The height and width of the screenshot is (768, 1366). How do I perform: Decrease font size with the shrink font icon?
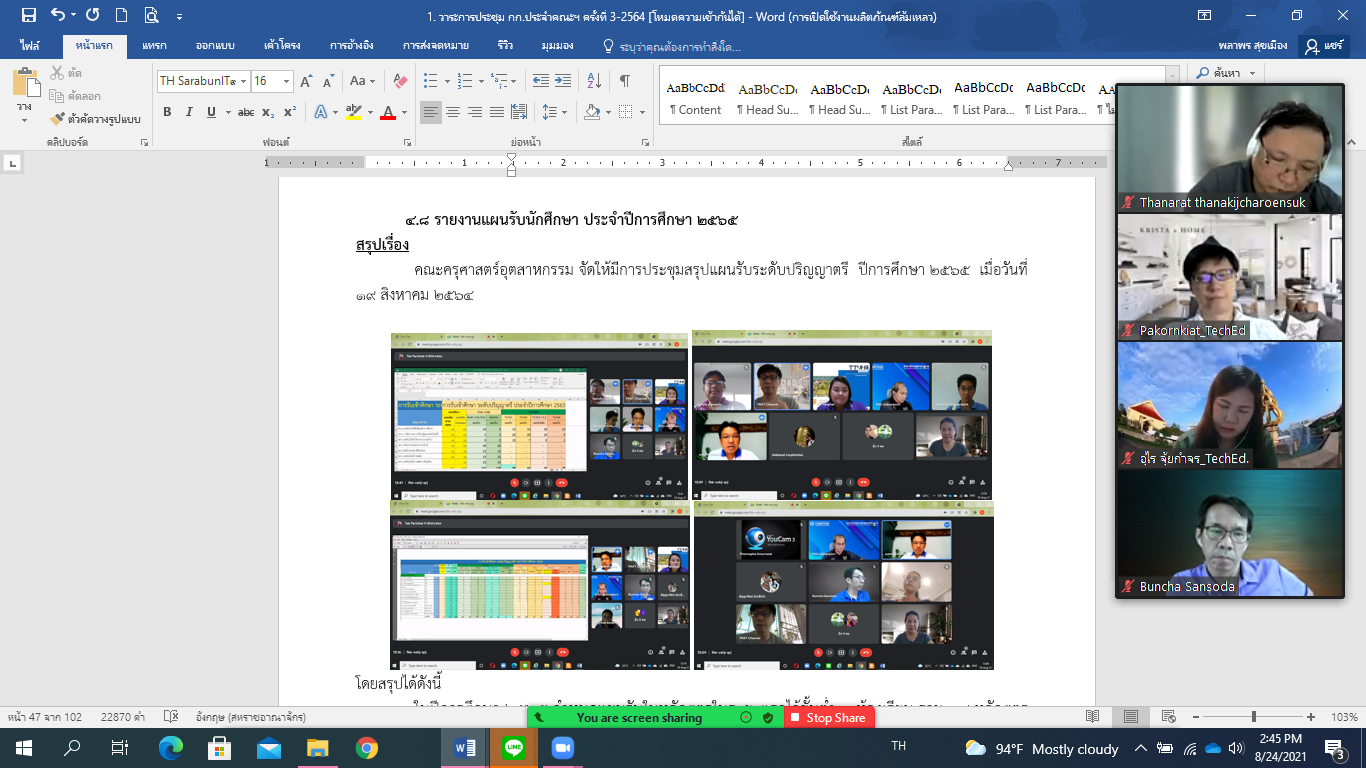(329, 81)
